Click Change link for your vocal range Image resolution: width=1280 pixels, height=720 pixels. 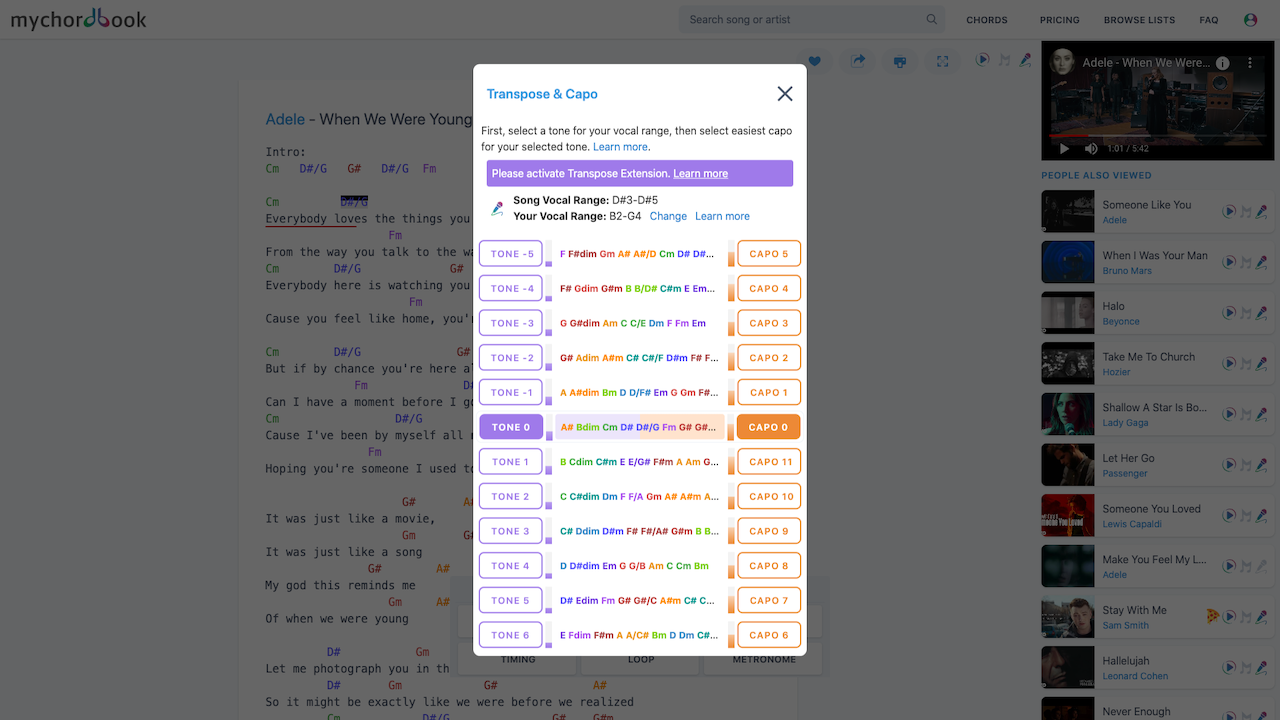point(668,216)
